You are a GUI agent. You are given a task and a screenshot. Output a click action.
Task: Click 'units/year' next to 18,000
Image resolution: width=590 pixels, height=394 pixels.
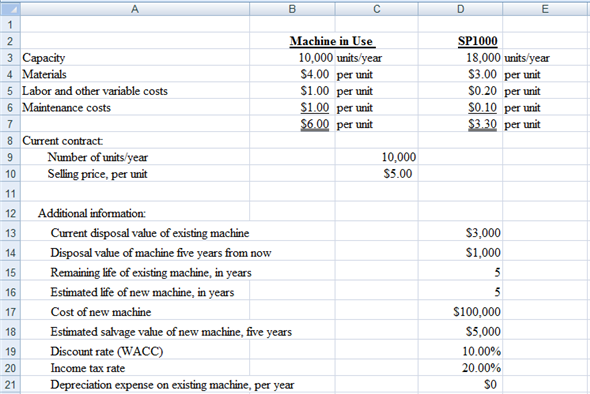pyautogui.click(x=527, y=58)
